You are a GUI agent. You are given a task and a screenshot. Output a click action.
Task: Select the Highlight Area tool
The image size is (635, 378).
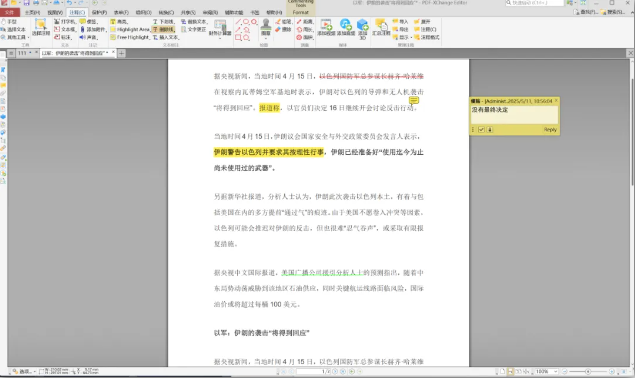click(x=130, y=30)
